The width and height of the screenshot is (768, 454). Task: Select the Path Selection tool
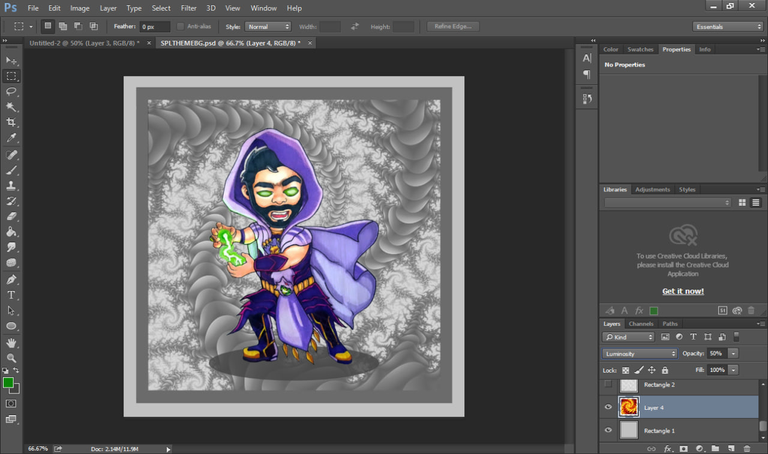tap(11, 311)
